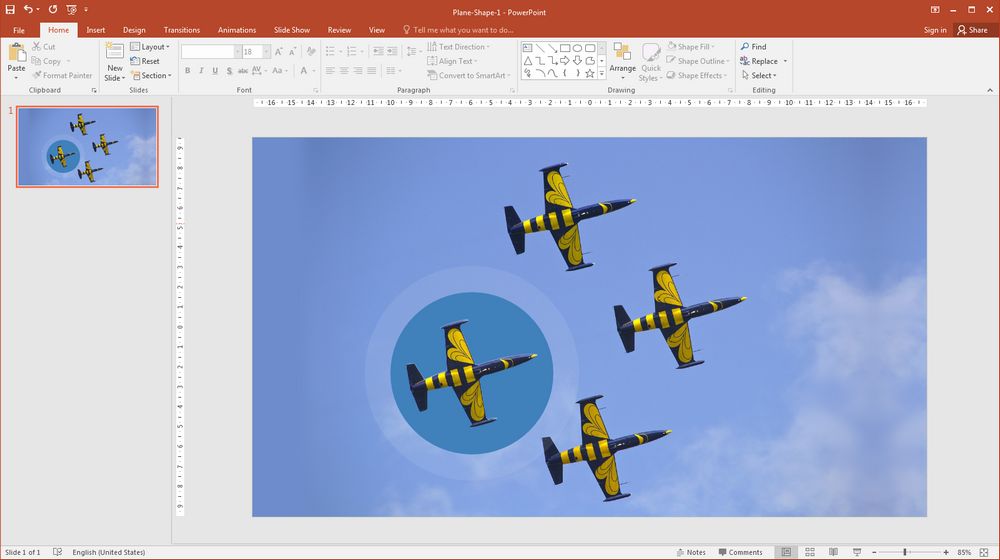Select the Isosceles Triangle shape
Screen dimensions: 1000x560
(x=527, y=61)
